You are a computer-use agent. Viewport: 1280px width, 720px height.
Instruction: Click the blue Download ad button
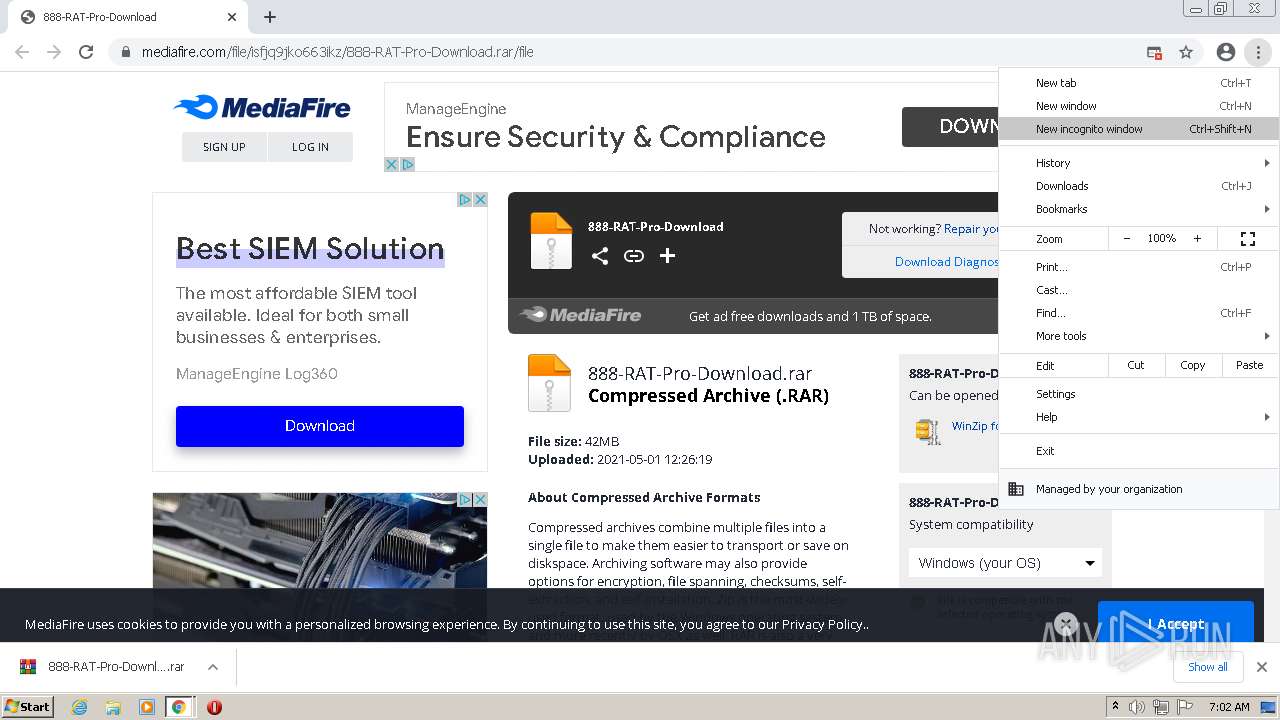click(320, 426)
